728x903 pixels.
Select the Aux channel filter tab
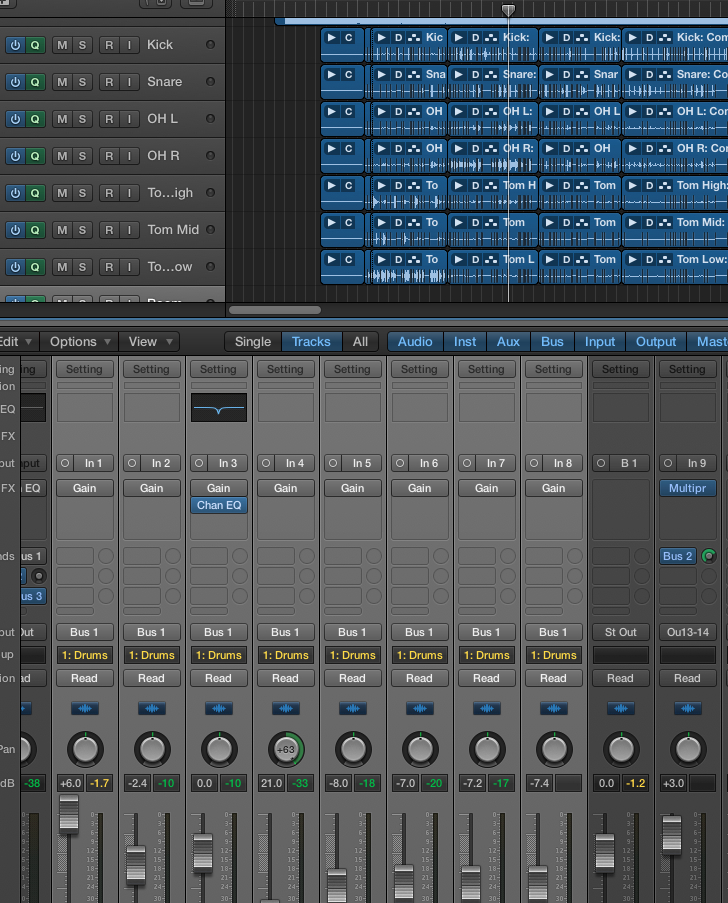pos(508,342)
